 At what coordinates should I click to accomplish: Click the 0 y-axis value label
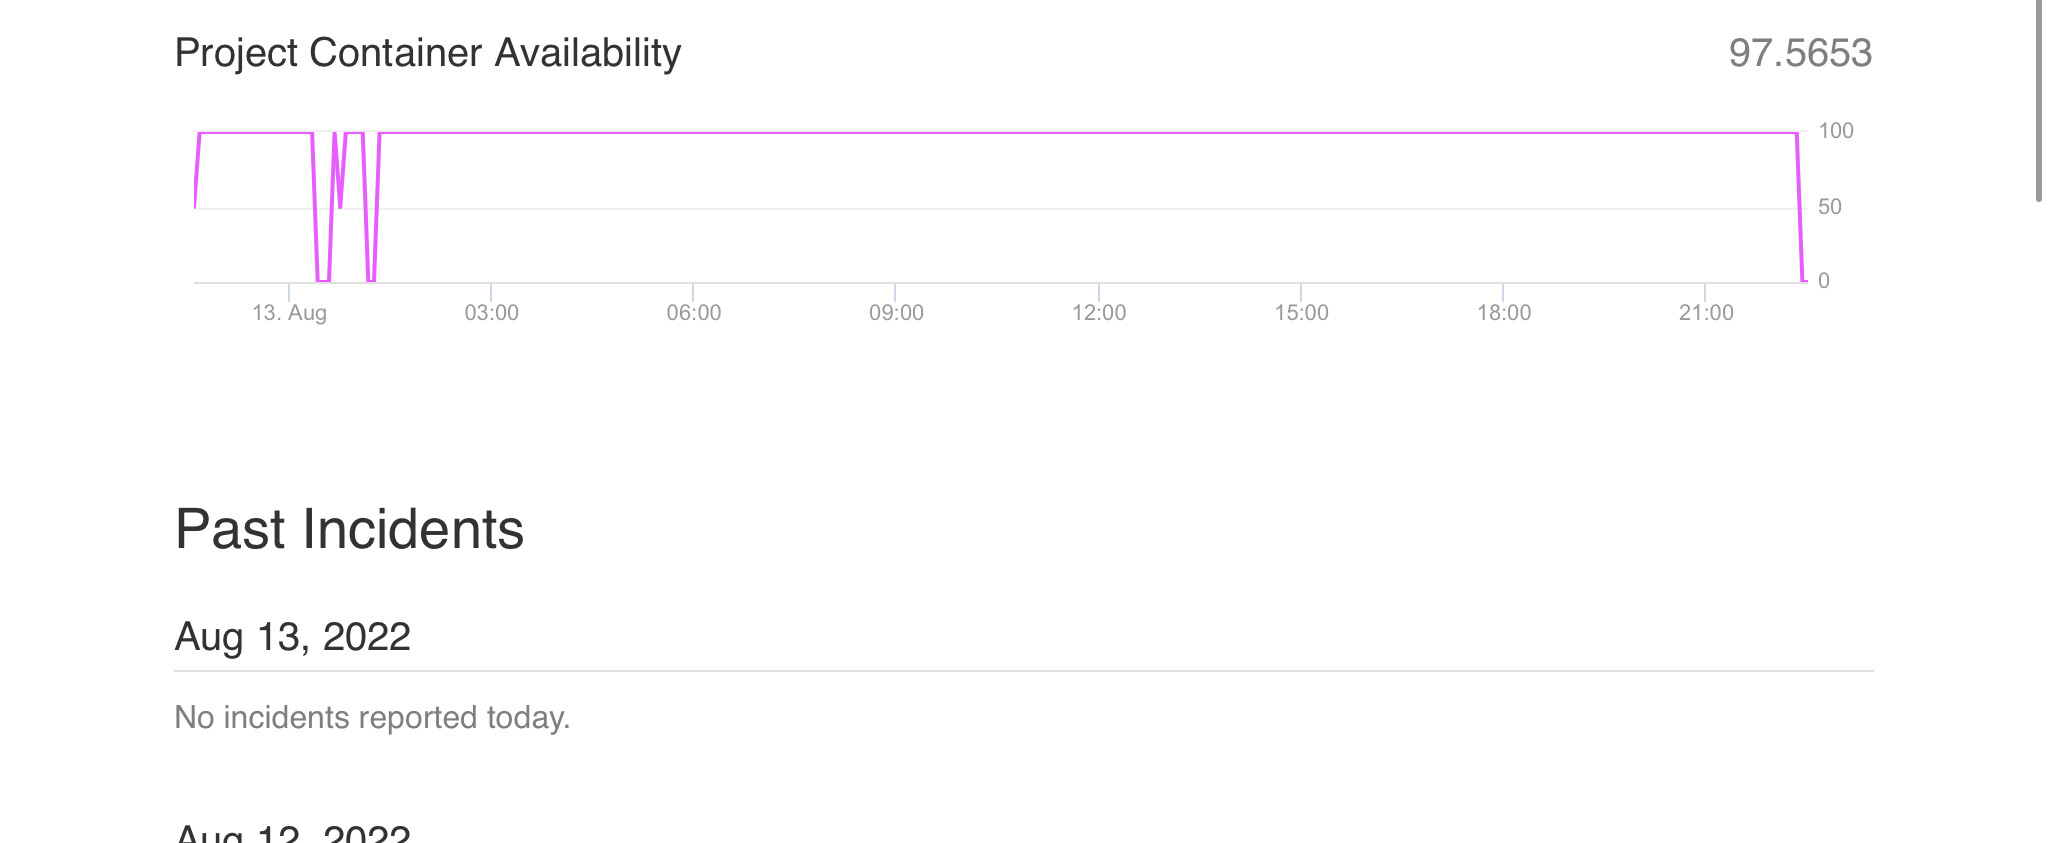click(1824, 281)
